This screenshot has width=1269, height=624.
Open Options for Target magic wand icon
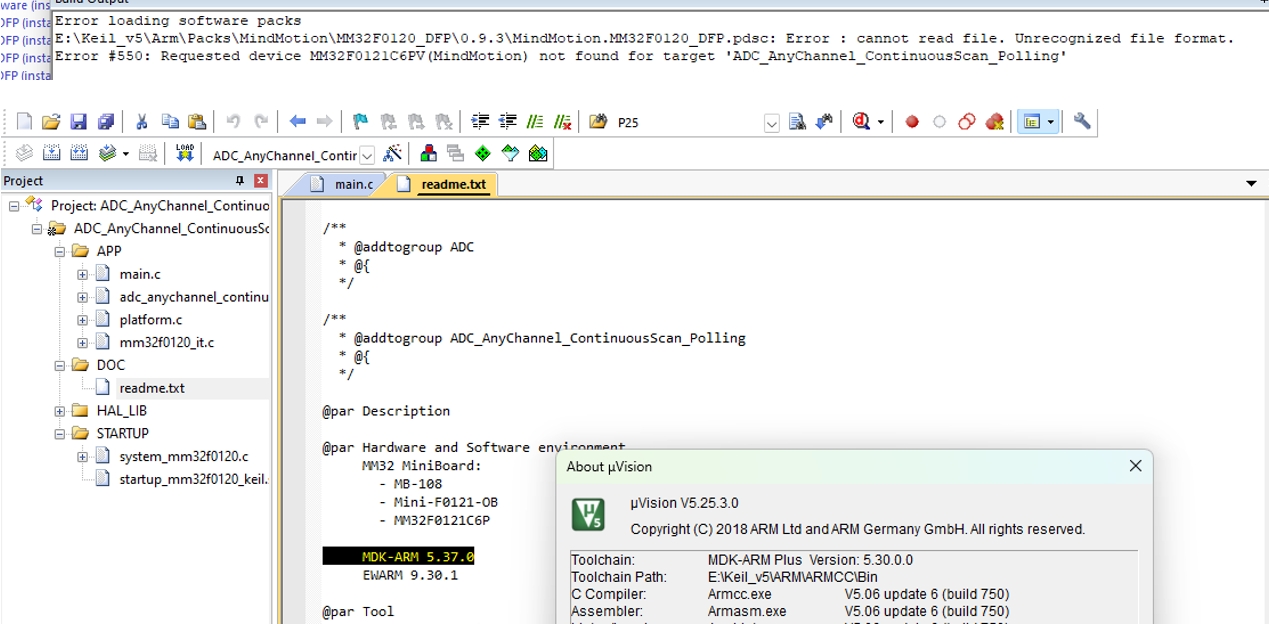[x=393, y=153]
